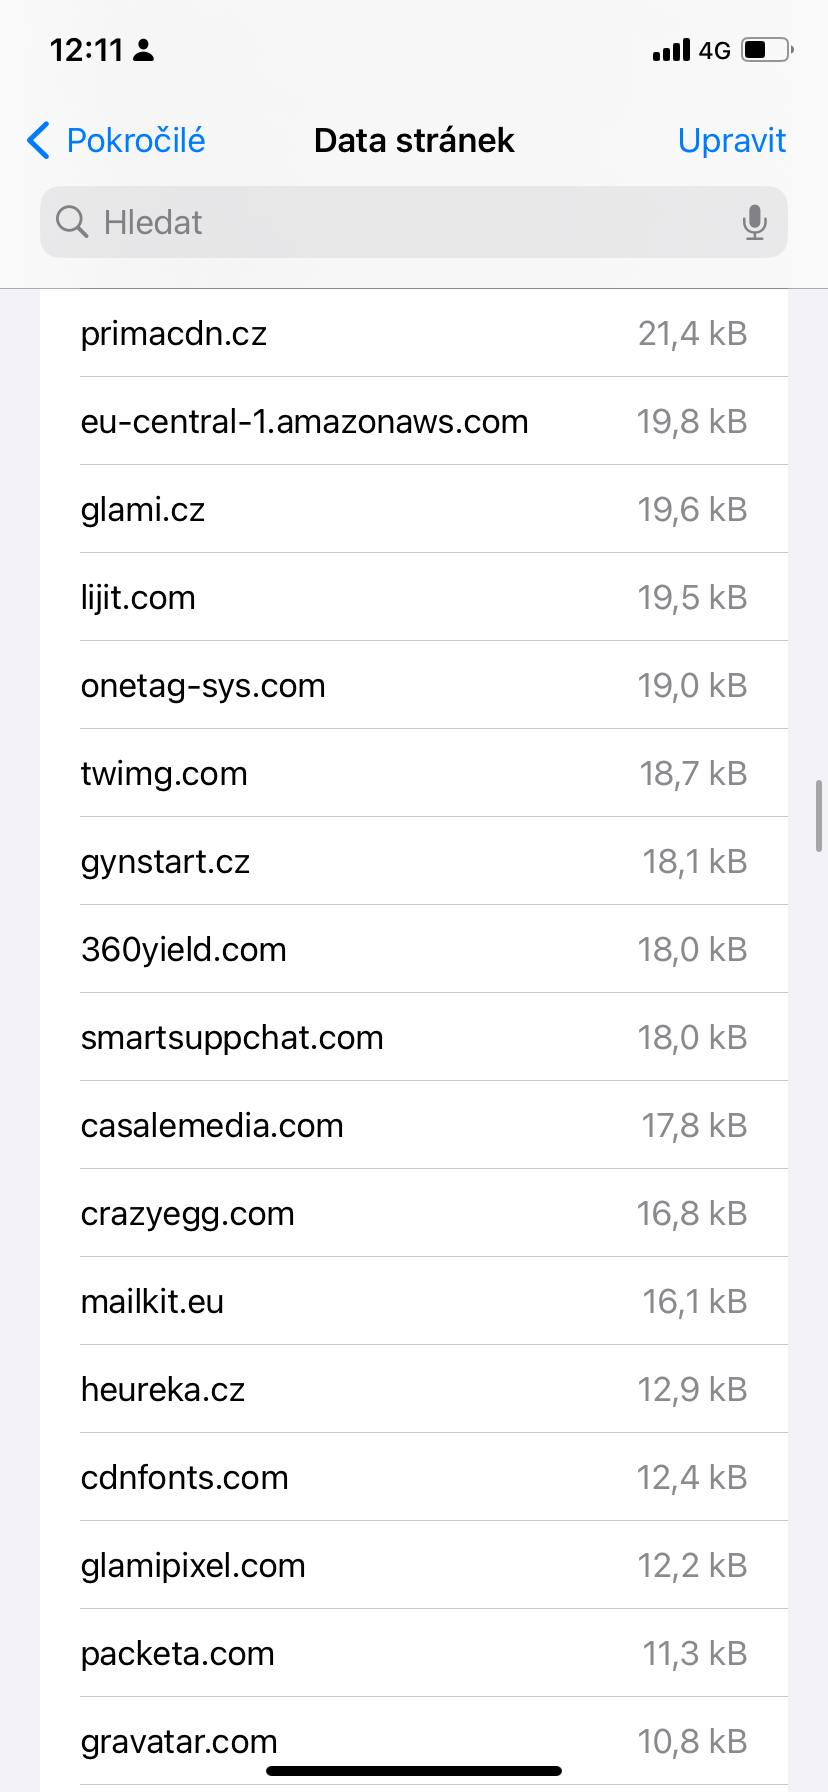Tap the smartsuppchat.com row
The width and height of the screenshot is (828, 1792).
pos(414,1037)
